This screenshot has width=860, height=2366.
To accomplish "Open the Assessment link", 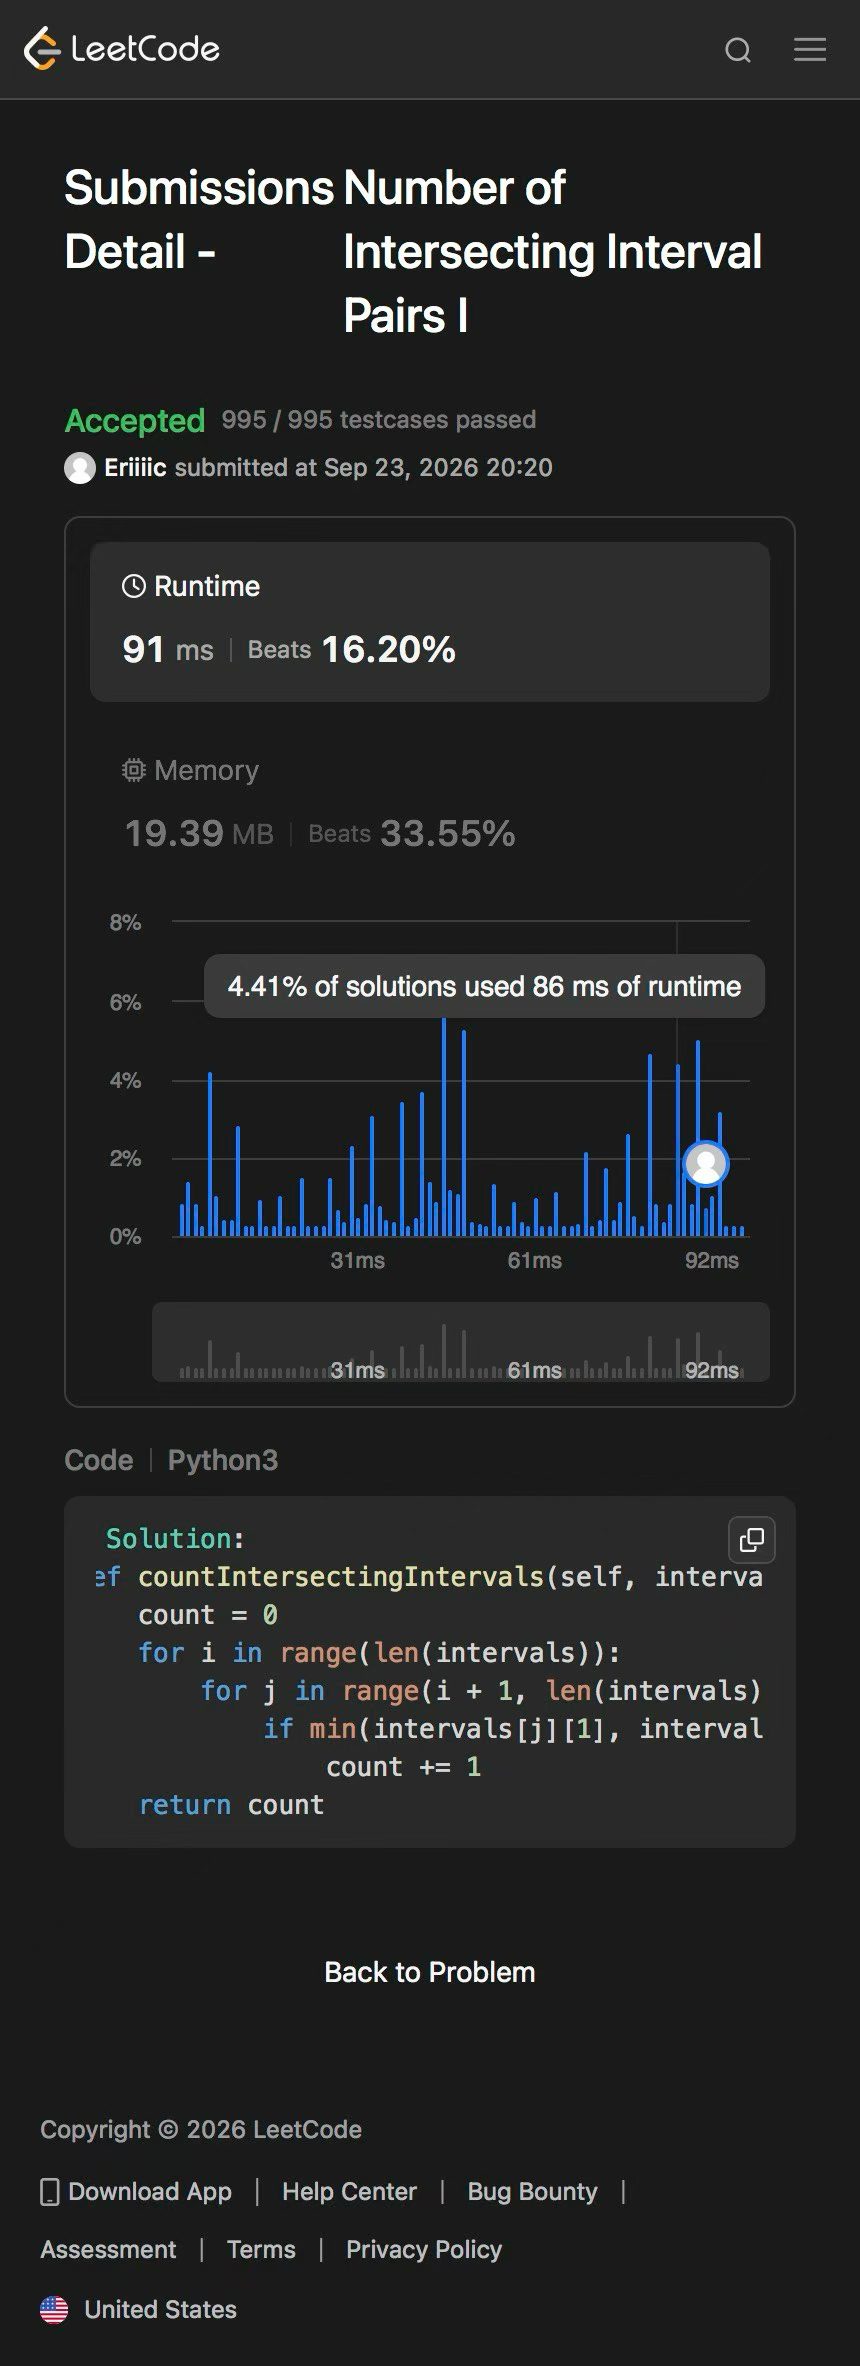I will click(x=108, y=2249).
